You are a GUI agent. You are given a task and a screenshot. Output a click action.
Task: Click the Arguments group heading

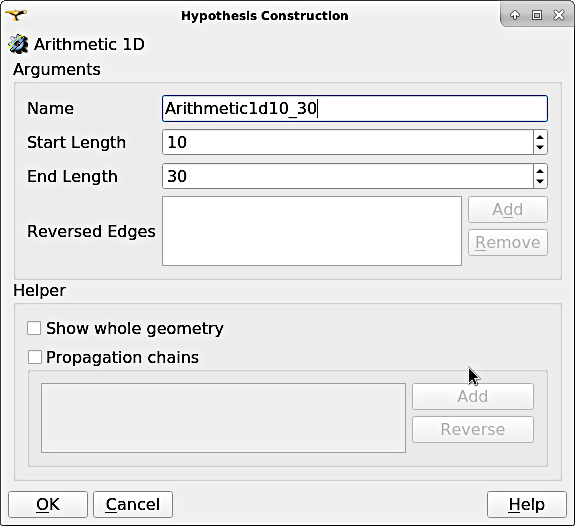[x=56, y=69]
